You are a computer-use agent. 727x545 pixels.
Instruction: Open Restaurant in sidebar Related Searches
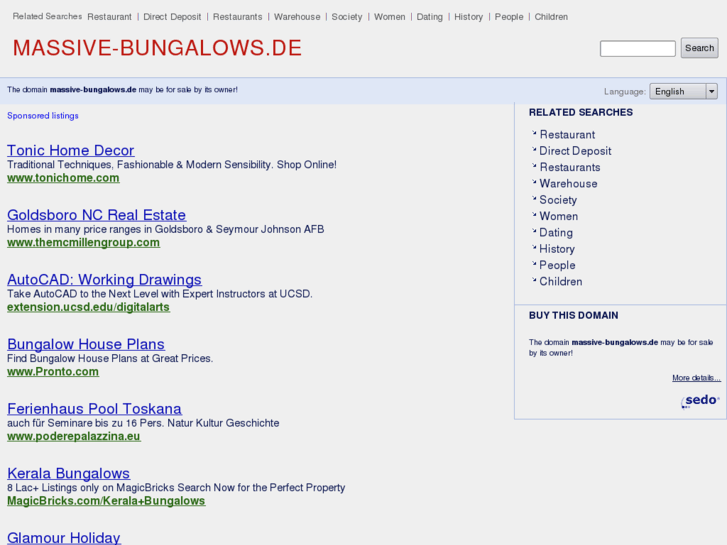(567, 135)
